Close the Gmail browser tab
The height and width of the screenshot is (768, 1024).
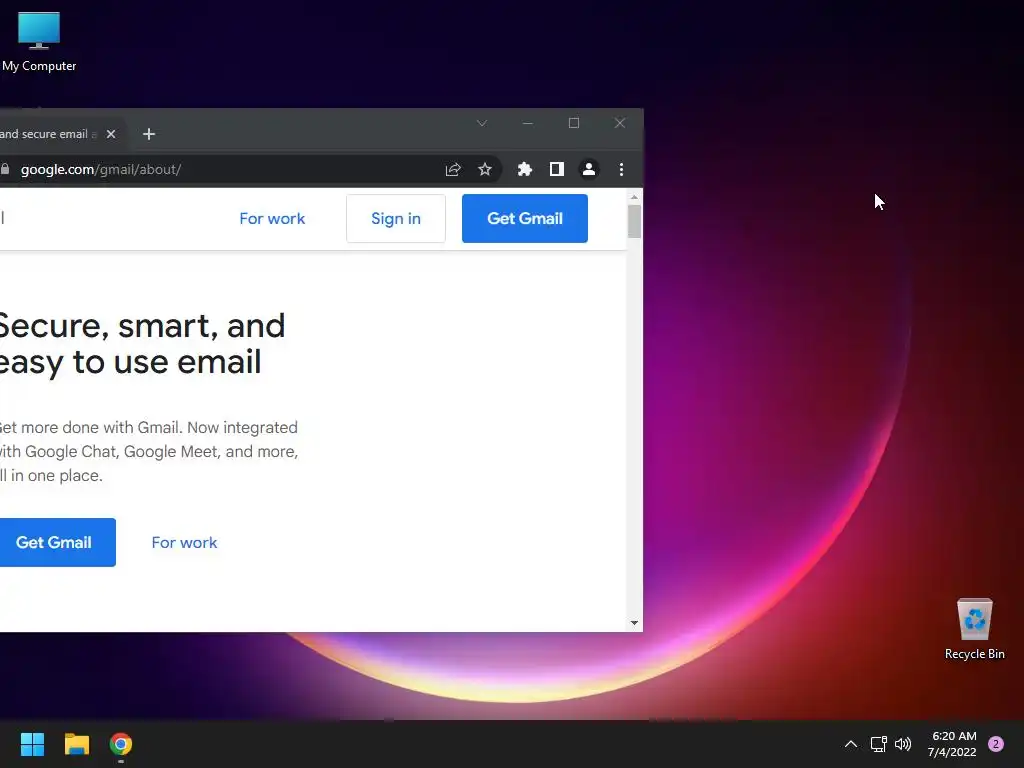click(111, 134)
